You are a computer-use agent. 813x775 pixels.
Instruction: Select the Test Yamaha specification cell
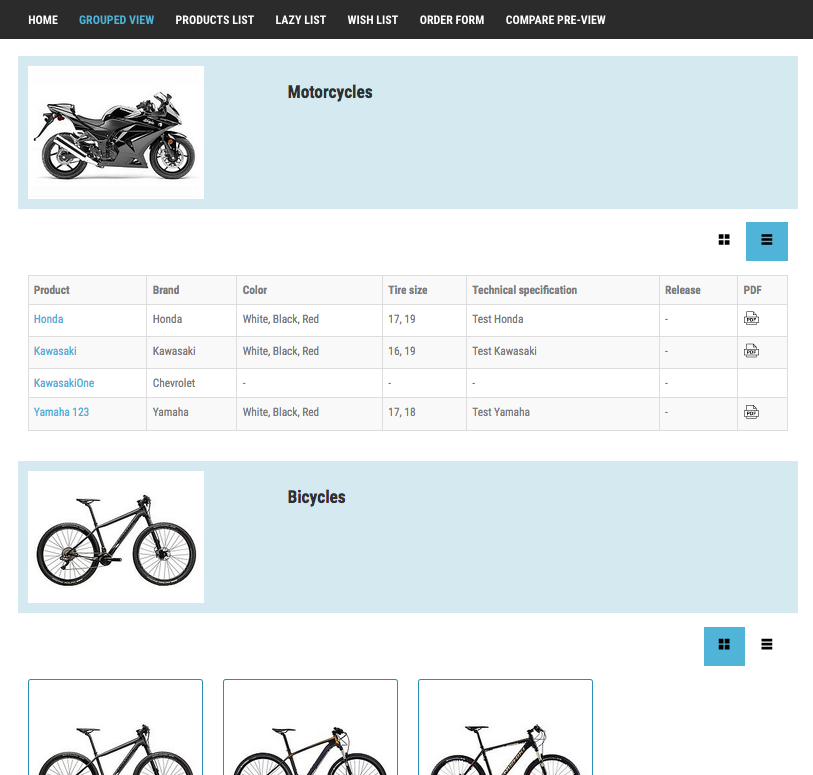coord(563,414)
